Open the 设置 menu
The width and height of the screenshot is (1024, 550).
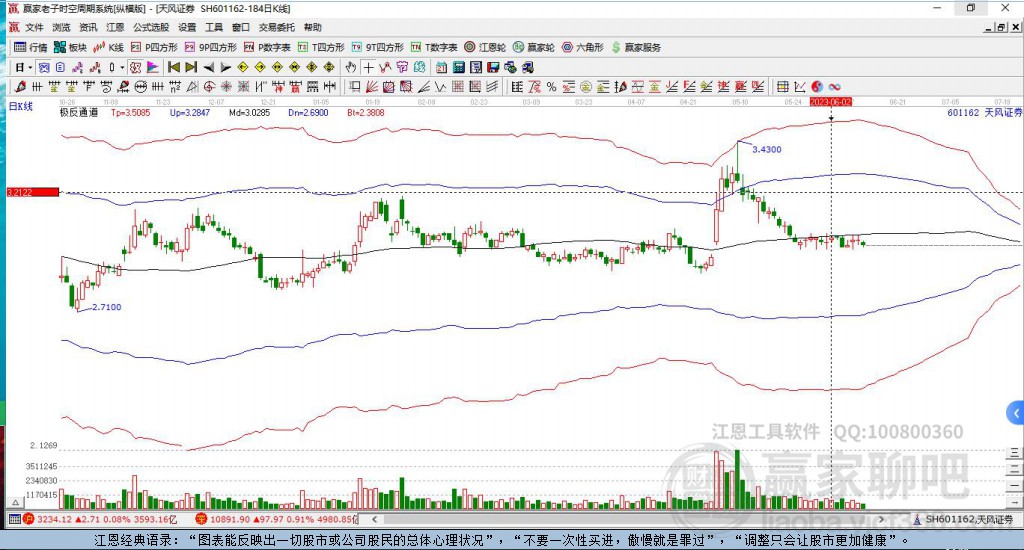[x=187, y=27]
